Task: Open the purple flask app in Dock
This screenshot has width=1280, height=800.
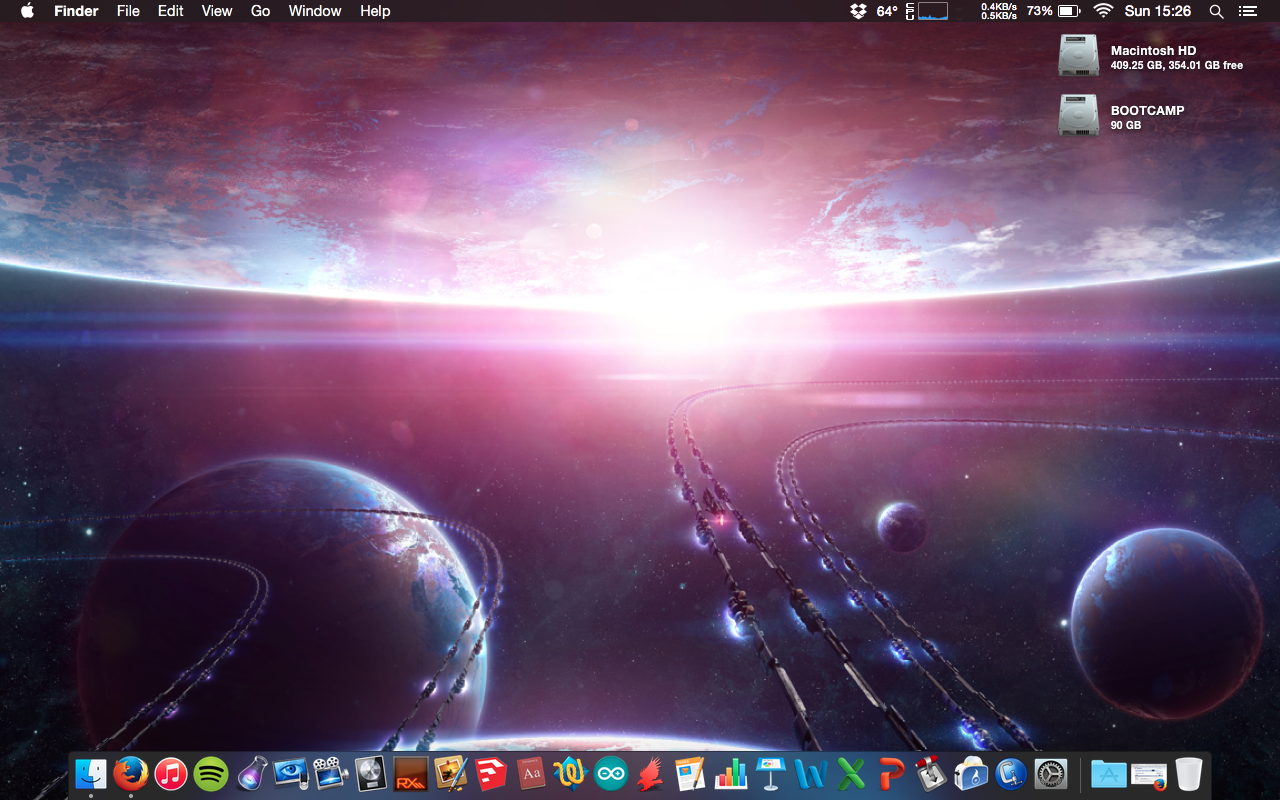Action: click(251, 773)
